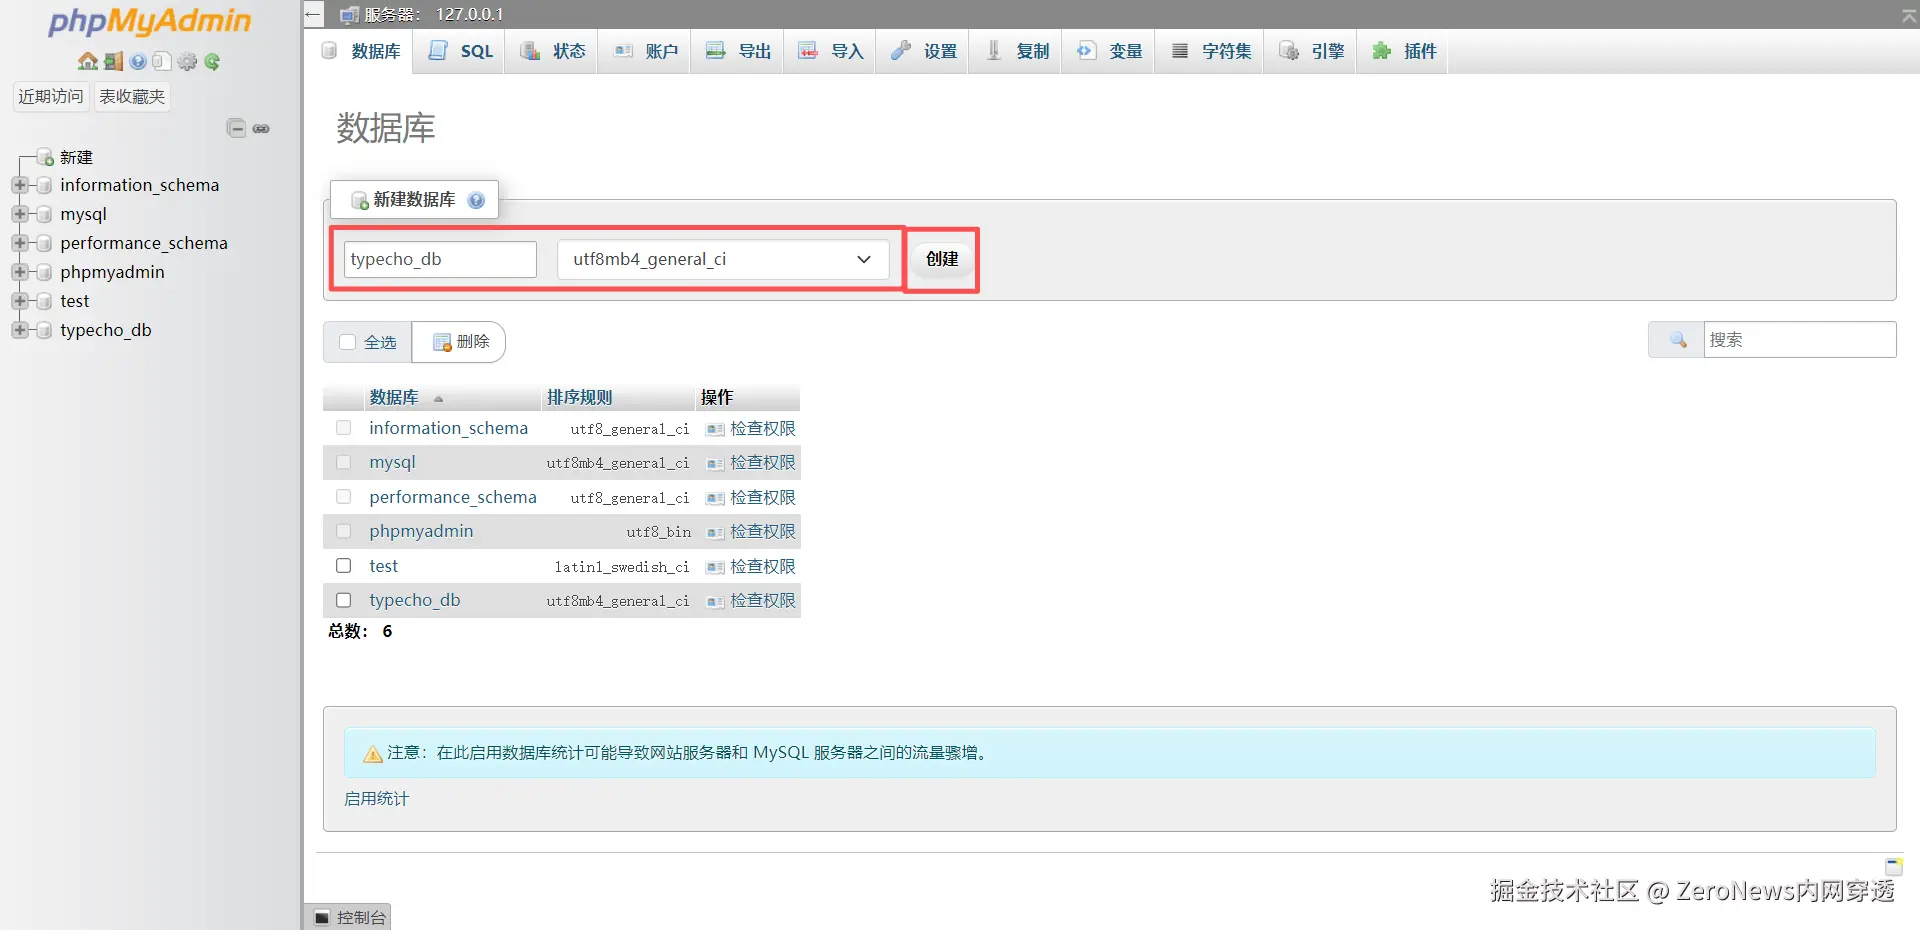
Task: Tick the checkbox for the mysql row
Action: [x=344, y=462]
